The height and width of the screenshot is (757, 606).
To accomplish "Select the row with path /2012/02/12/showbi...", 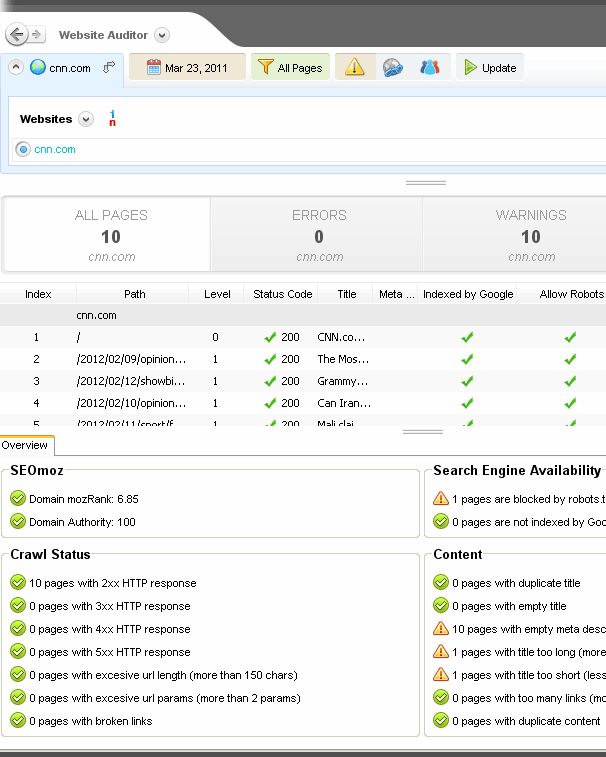I will coord(130,381).
